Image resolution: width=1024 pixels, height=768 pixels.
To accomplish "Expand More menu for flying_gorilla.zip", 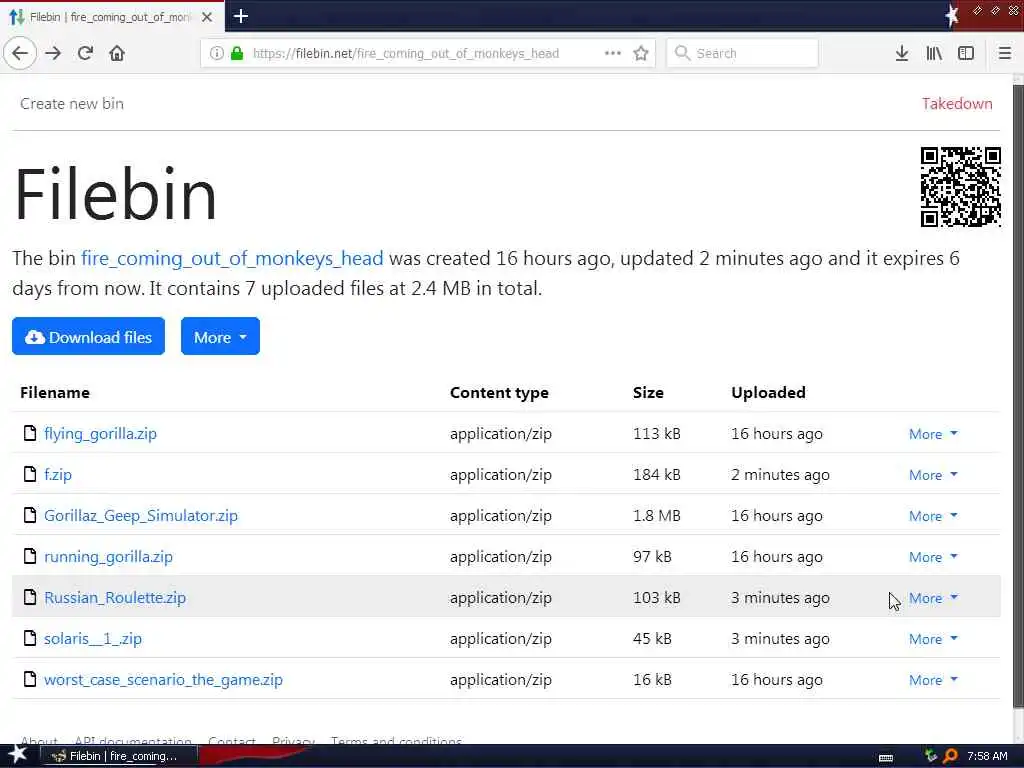I will coord(933,434).
